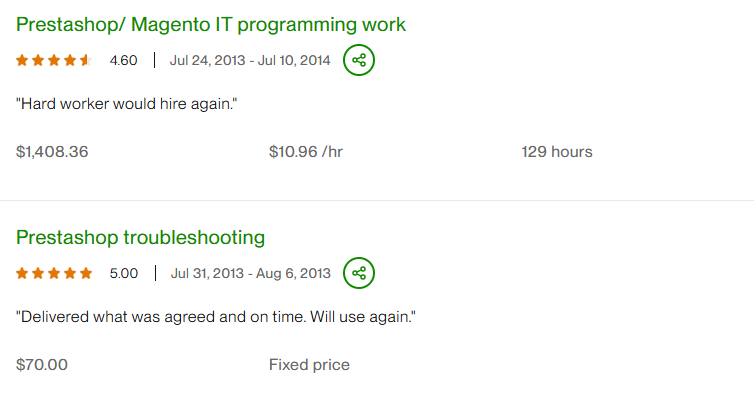Click the 5.00 rating score
The image size is (754, 417).
tap(123, 273)
